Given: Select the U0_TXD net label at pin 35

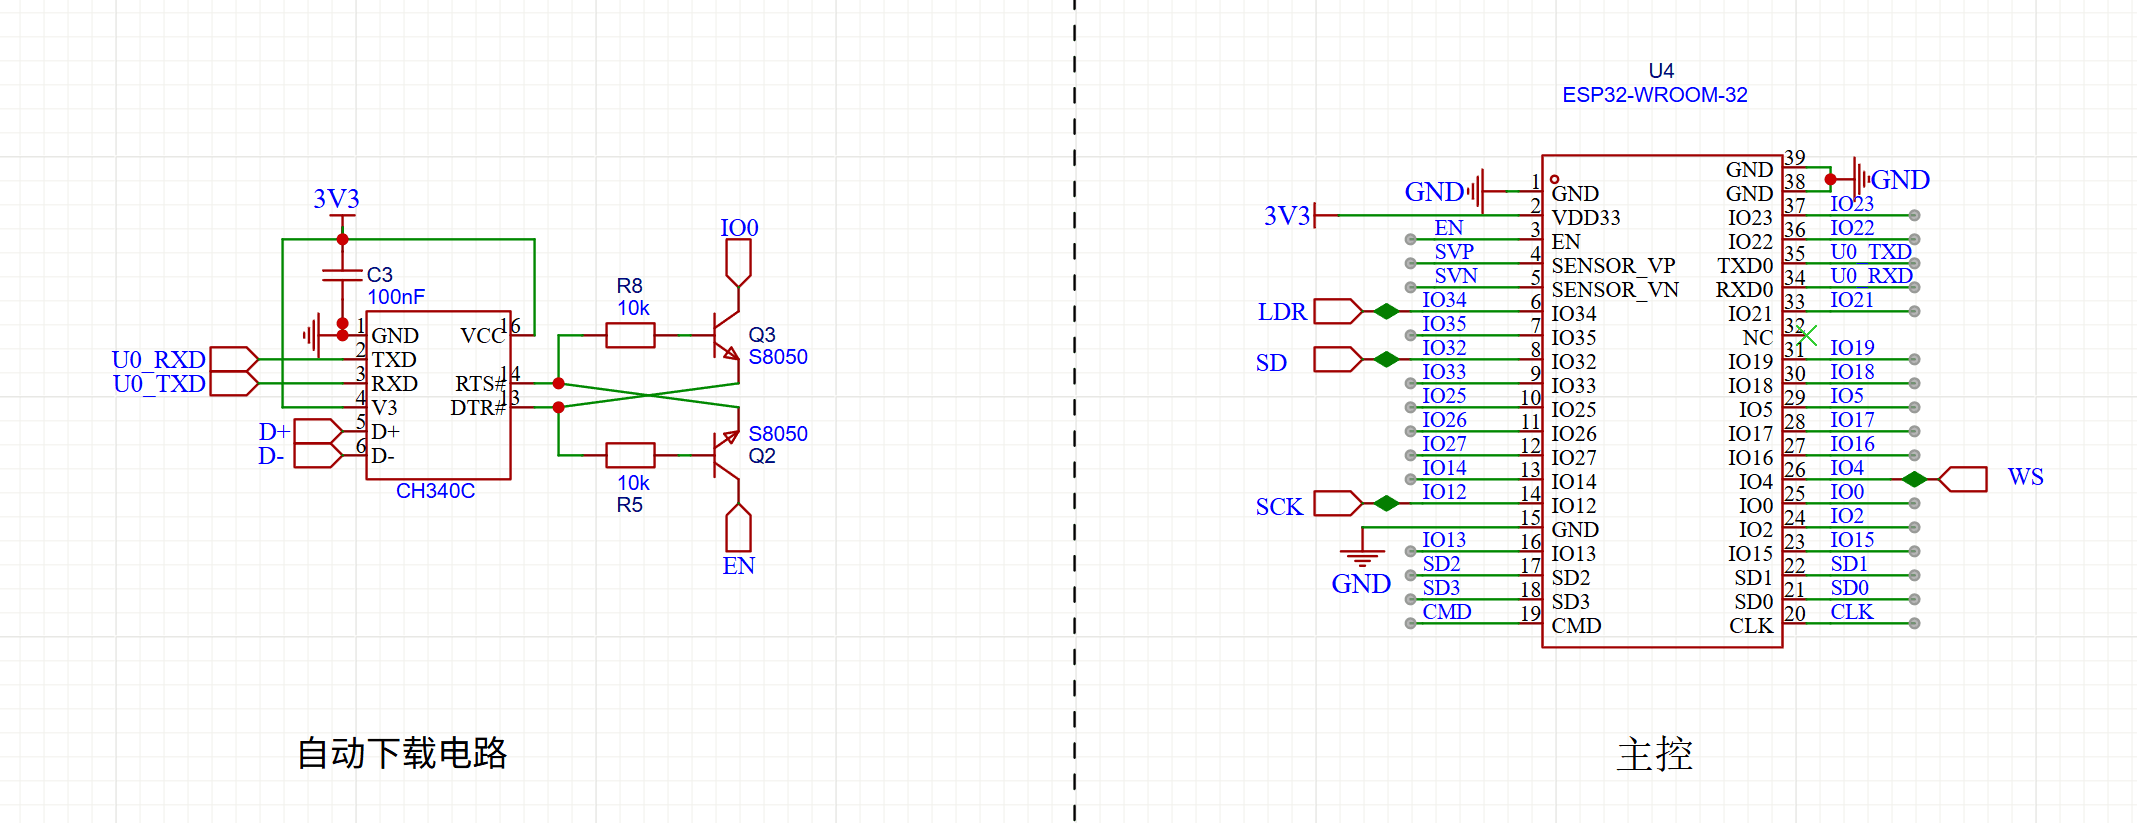Looking at the screenshot, I should 1871,252.
